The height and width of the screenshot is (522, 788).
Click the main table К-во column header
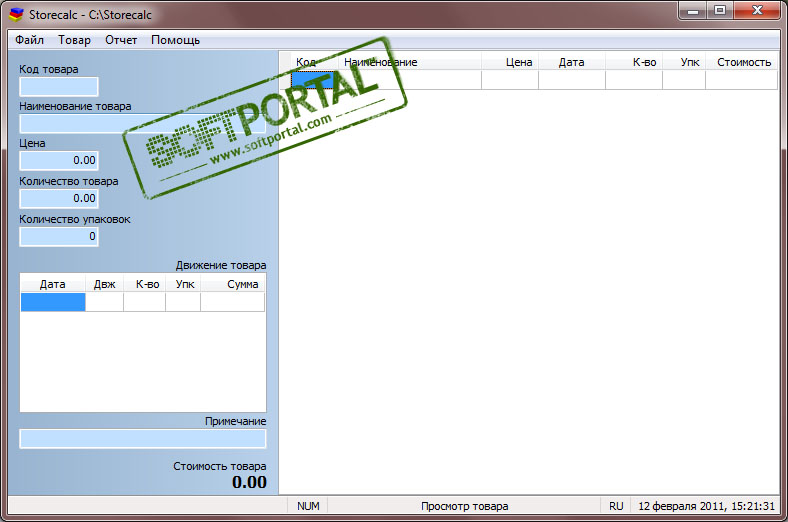[x=634, y=62]
